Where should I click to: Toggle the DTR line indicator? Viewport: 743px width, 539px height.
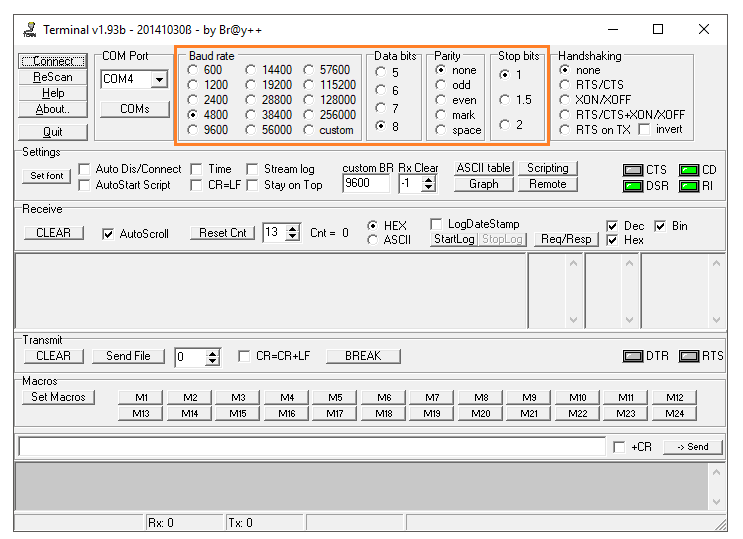tap(633, 356)
